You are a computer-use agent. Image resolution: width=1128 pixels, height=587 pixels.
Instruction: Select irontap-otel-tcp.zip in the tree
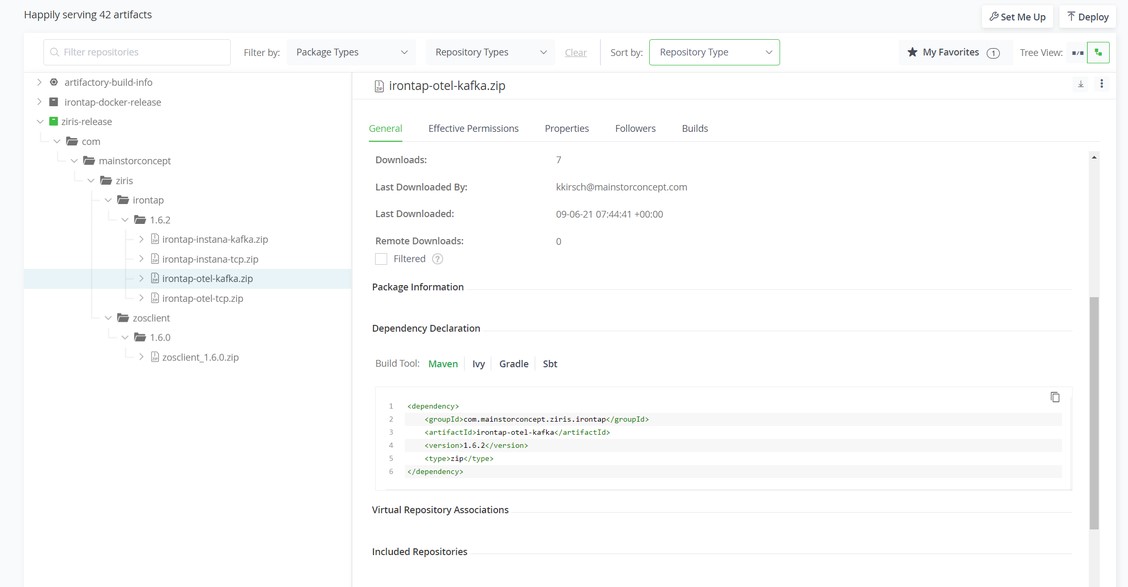202,299
